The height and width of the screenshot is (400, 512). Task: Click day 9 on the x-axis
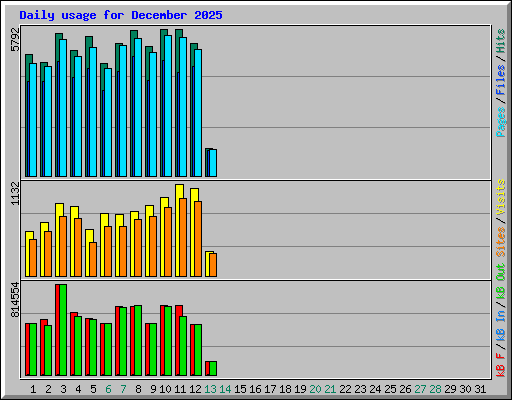pos(153,389)
